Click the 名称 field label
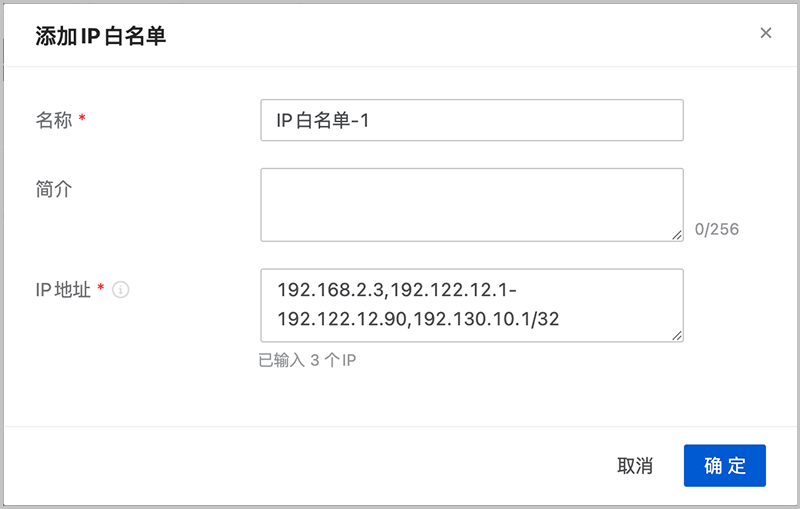This screenshot has height=509, width=800. click(x=54, y=120)
